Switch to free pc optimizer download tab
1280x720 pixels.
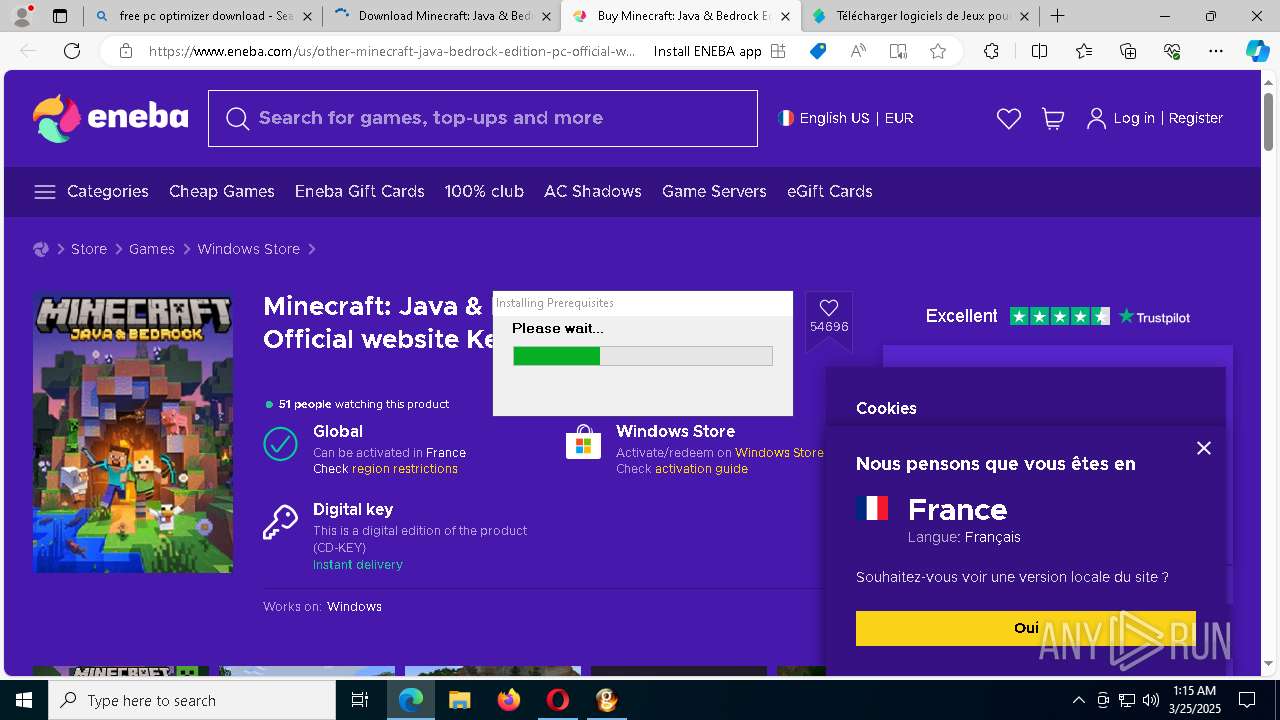[x=203, y=16]
